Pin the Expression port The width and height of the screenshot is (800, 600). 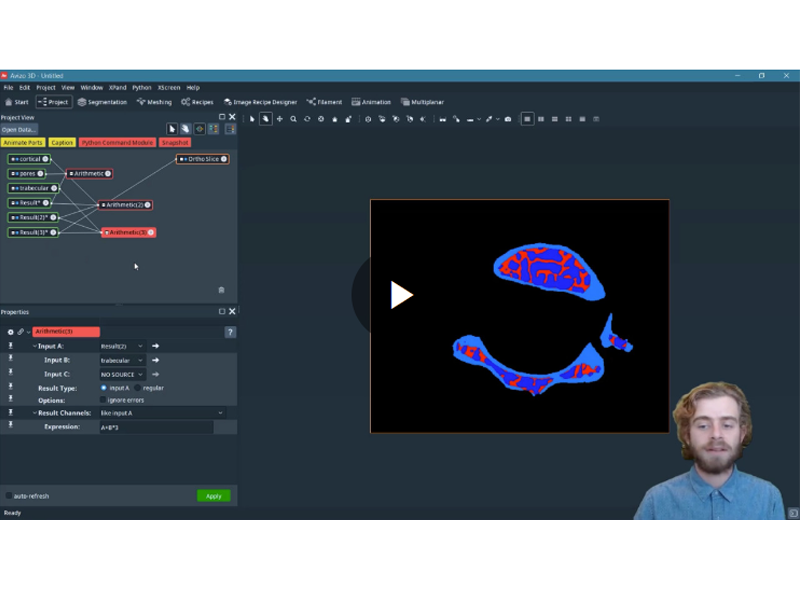[11, 426]
